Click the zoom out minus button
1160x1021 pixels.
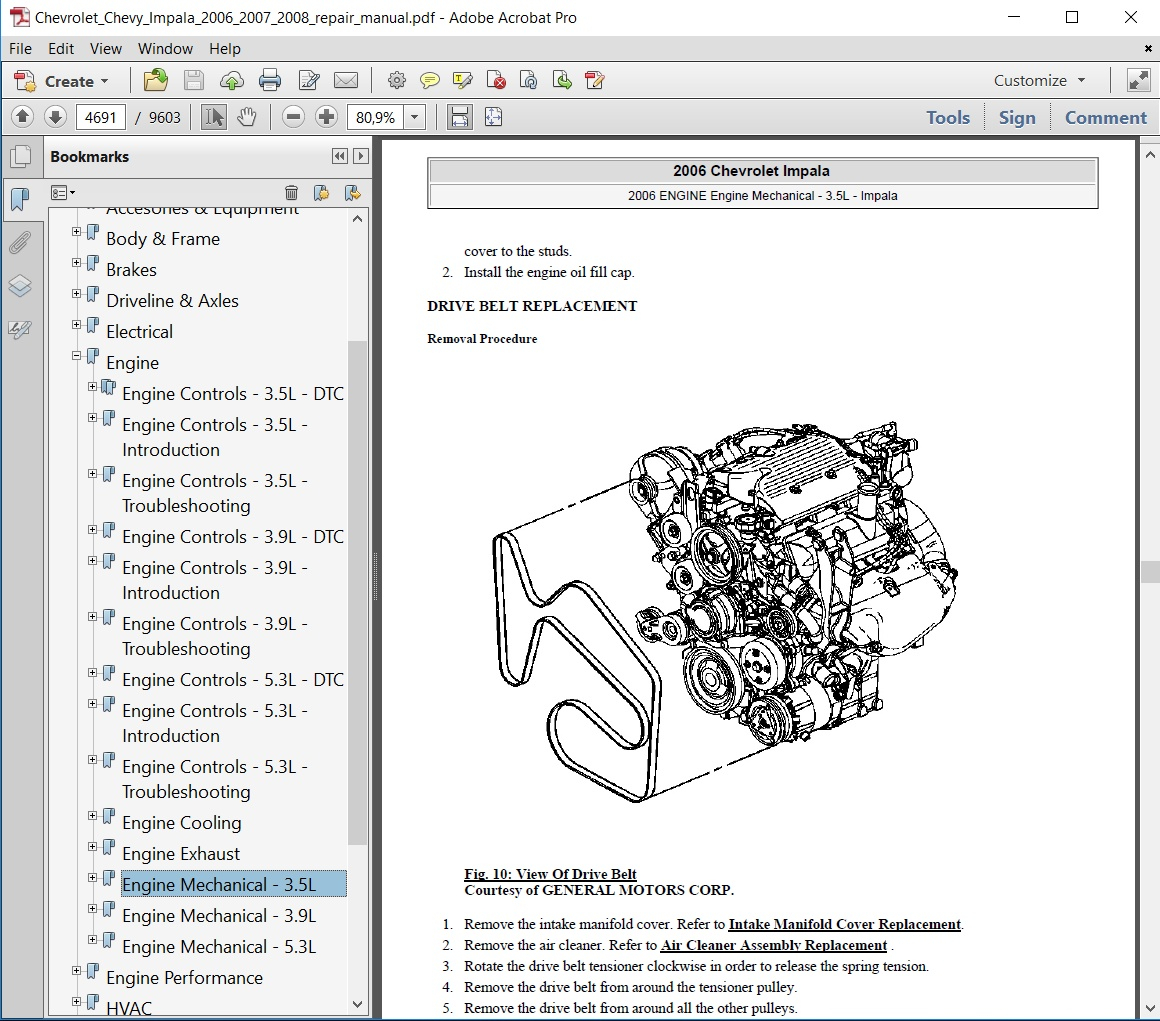pyautogui.click(x=292, y=117)
